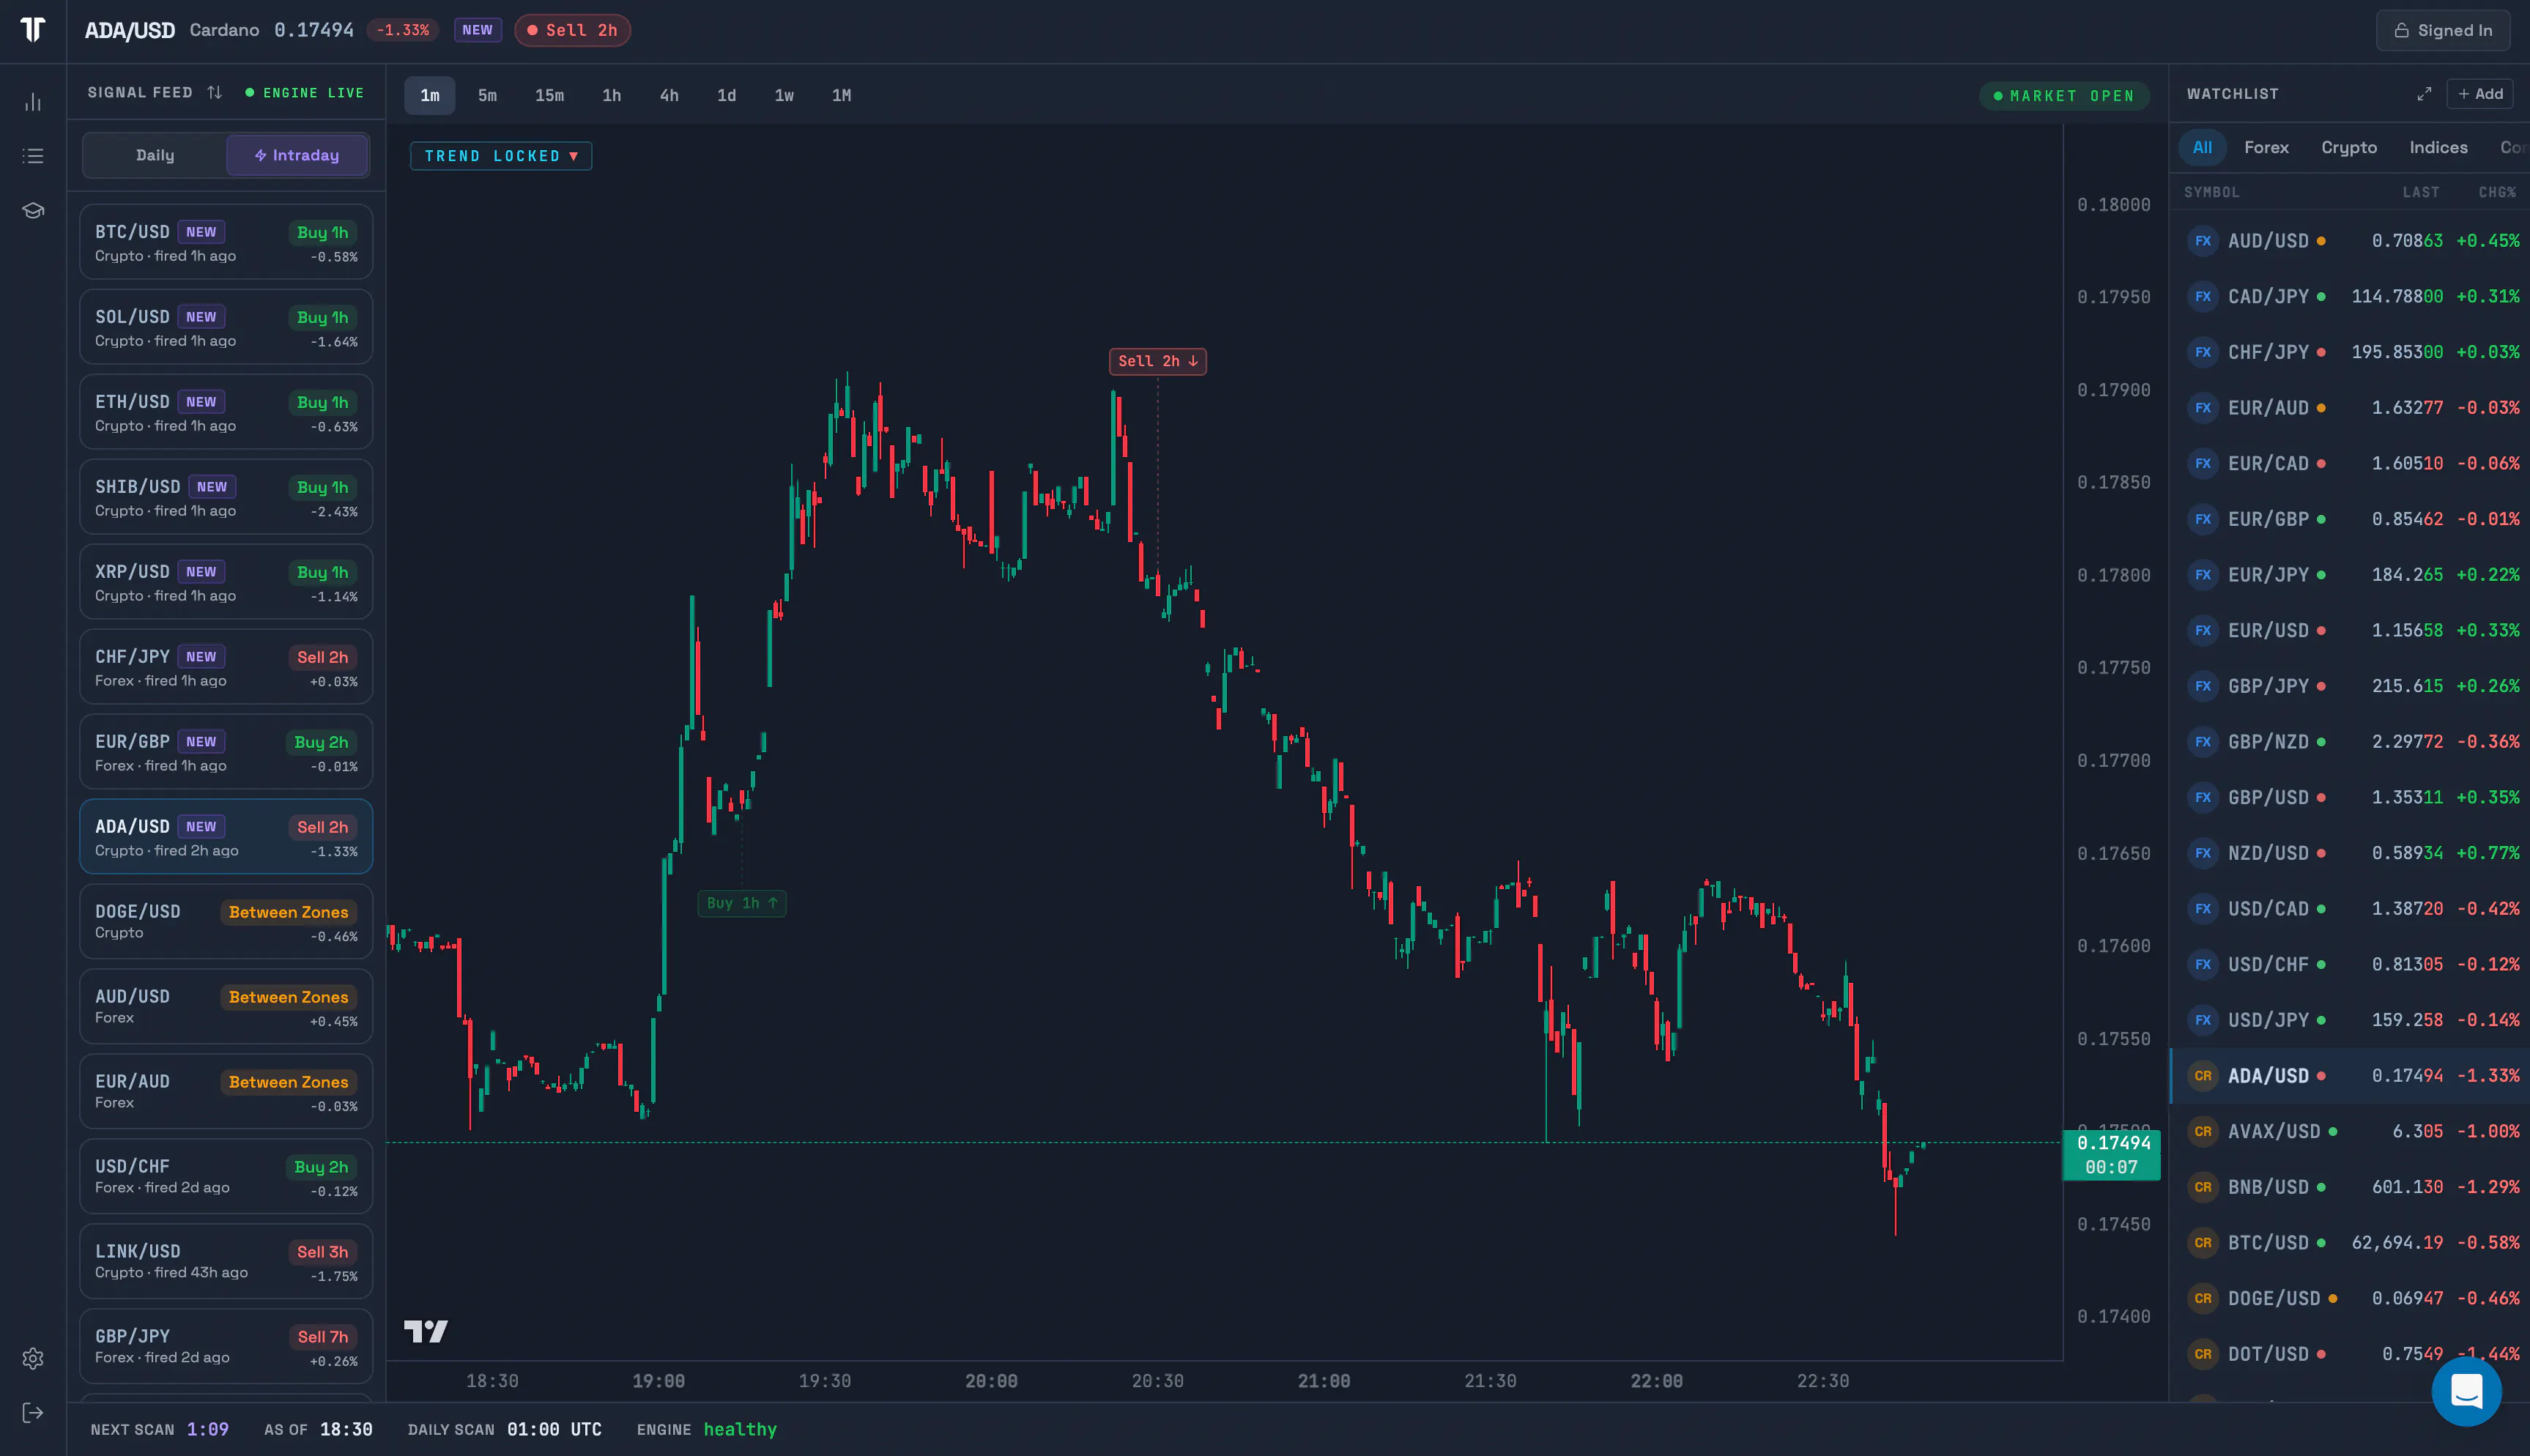Screen dimensions: 2530x1456
Task: Select the 4h timeframe
Action: click(x=669, y=95)
